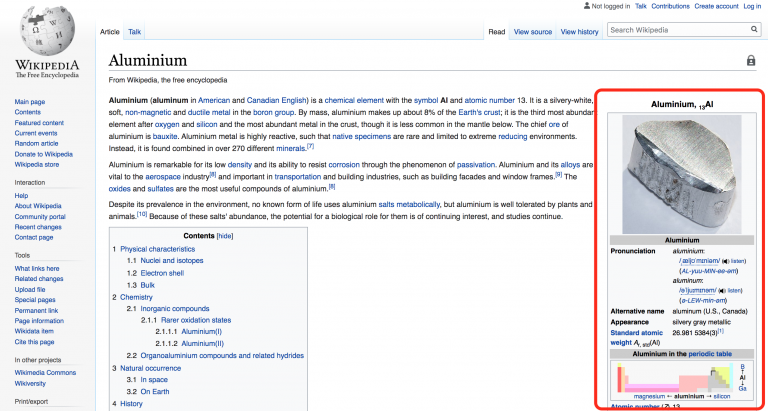Click the not-logged-in user icon

[x=587, y=6]
